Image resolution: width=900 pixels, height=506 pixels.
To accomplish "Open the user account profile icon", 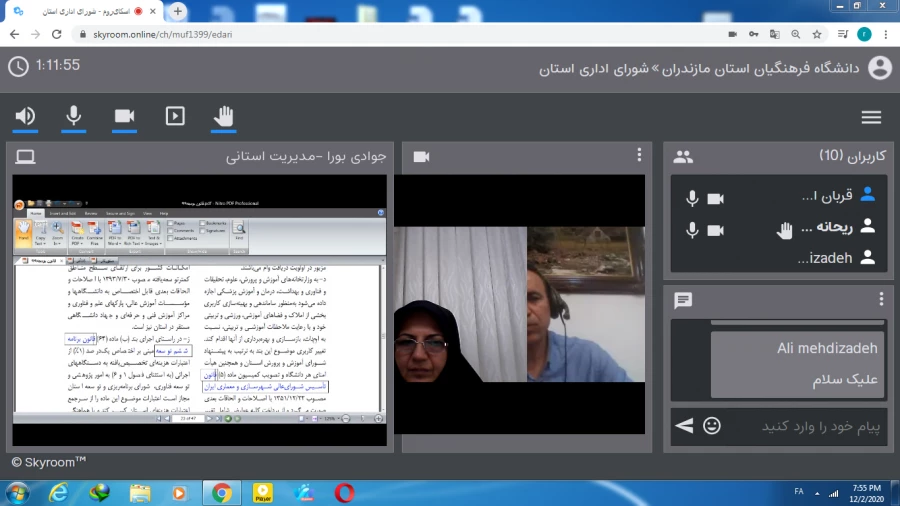I will pos(879,68).
